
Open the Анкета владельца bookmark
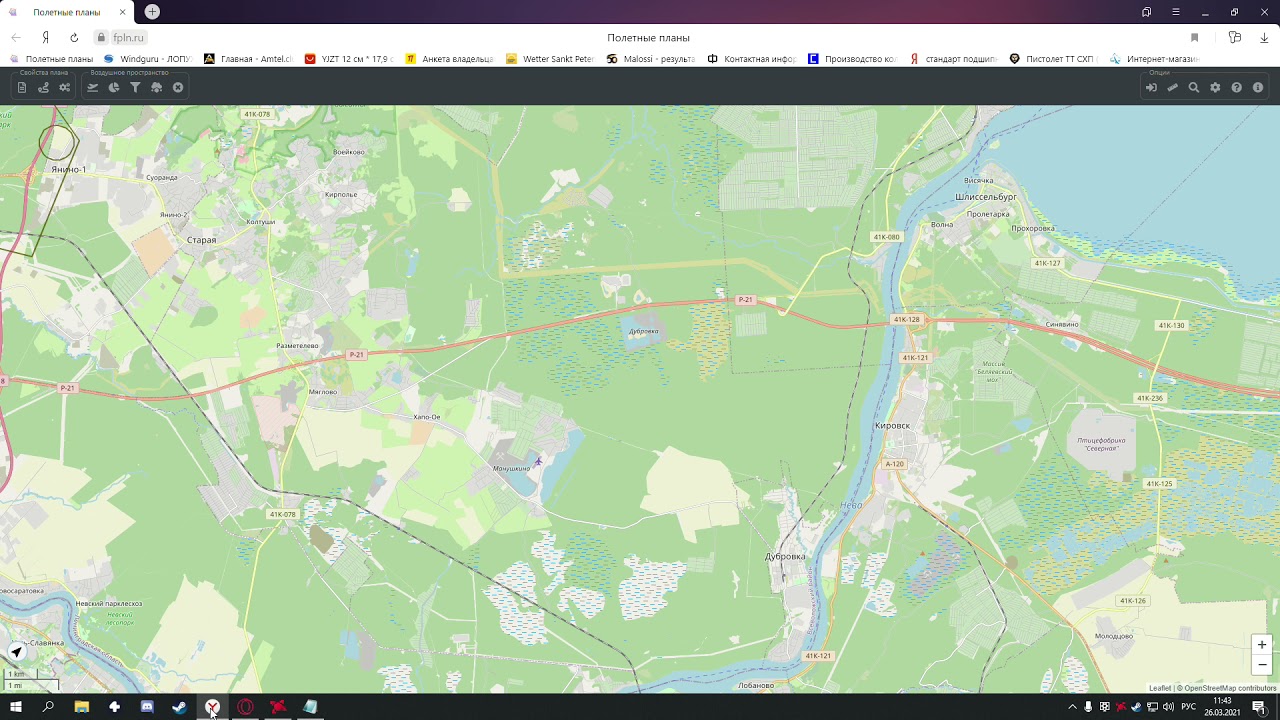pyautogui.click(x=450, y=59)
